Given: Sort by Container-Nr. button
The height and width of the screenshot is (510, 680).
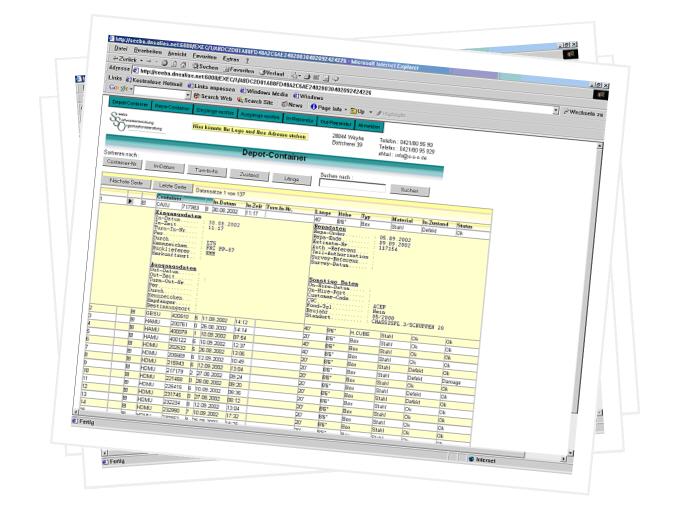Looking at the screenshot, I should 121,162.
